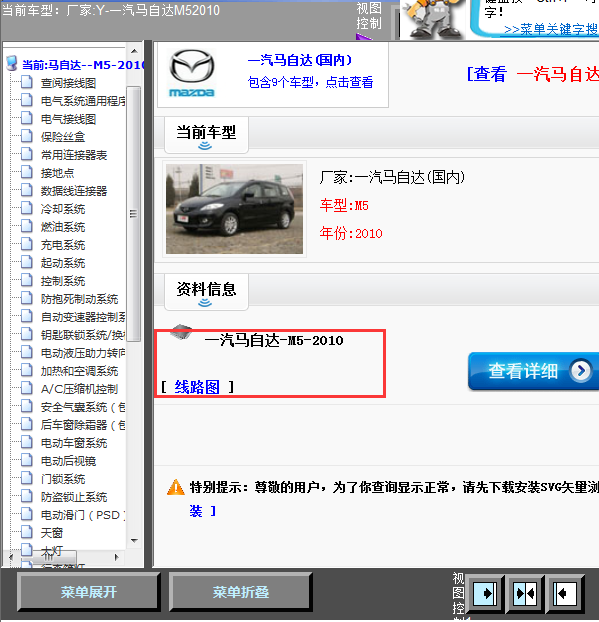
Task: Click the document icon beside 充电系统
Action: pyautogui.click(x=27, y=244)
